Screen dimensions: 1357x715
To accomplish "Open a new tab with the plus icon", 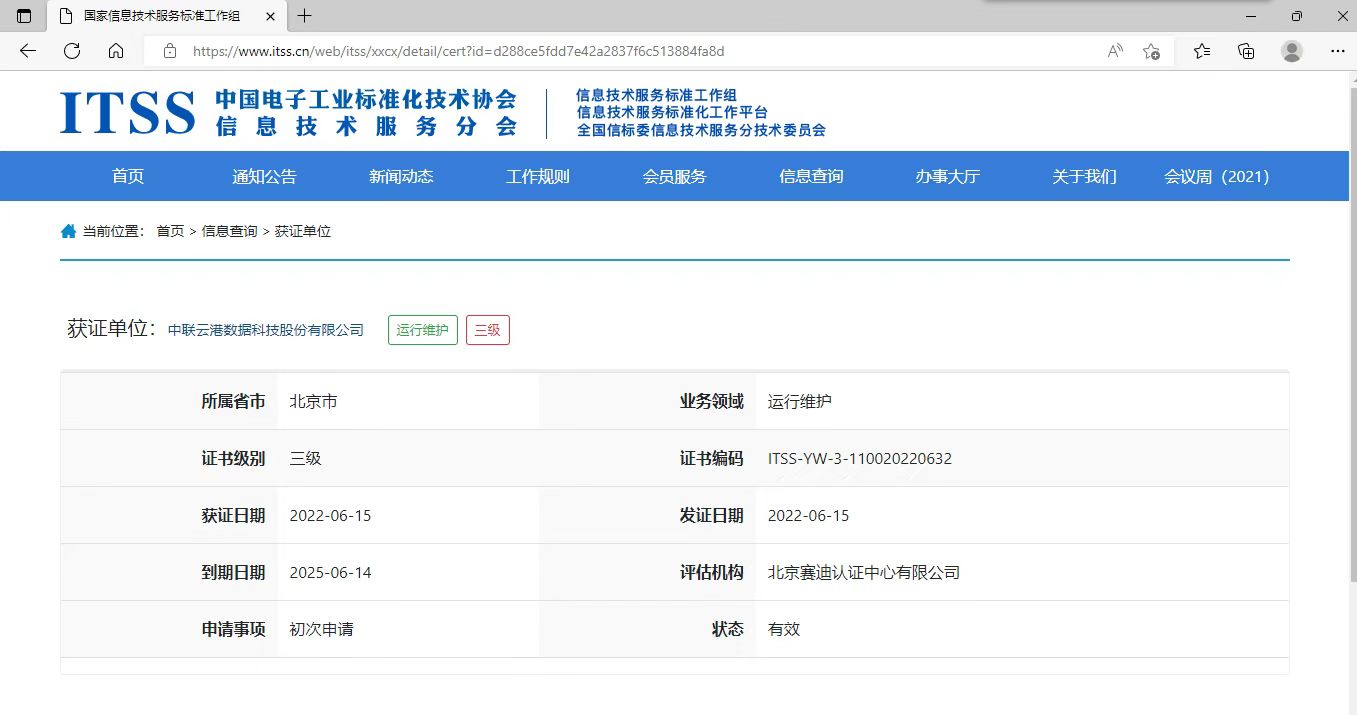I will (x=305, y=16).
